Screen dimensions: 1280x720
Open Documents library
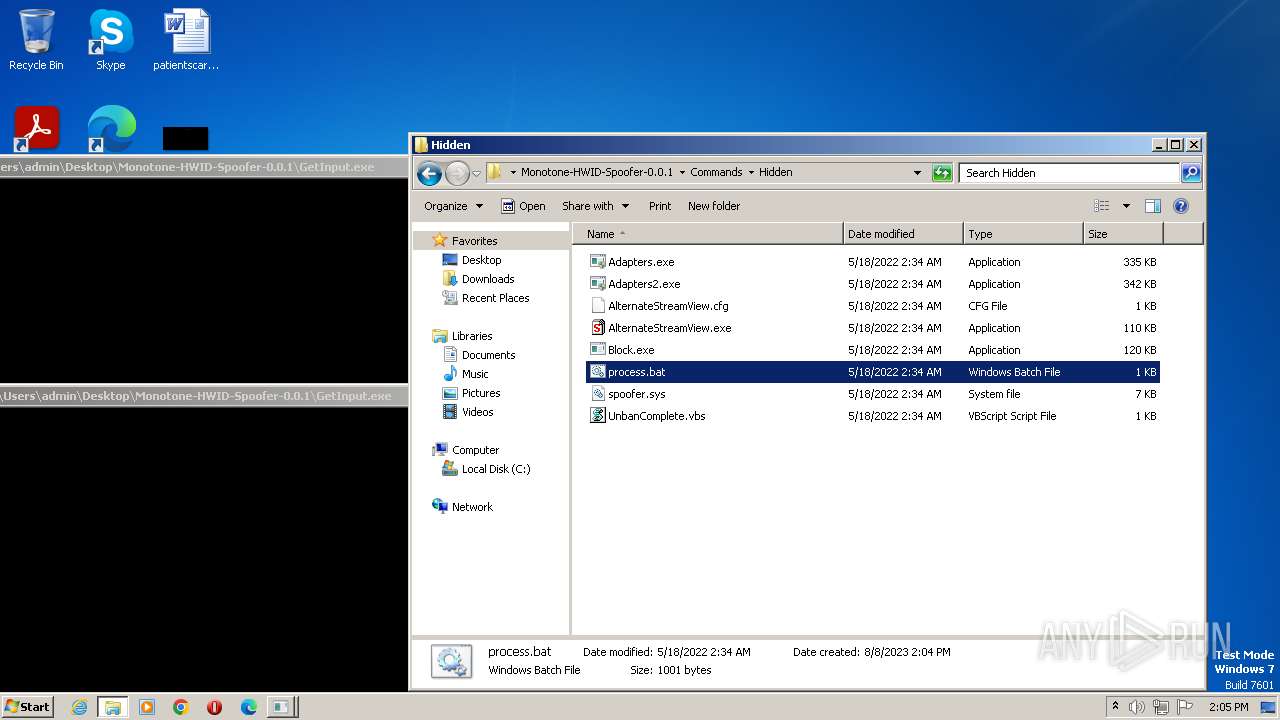tap(488, 355)
